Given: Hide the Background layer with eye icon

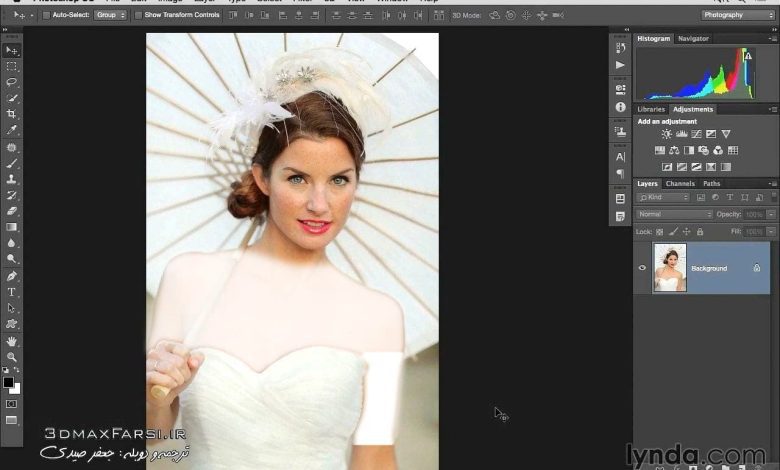Looking at the screenshot, I should coord(642,268).
